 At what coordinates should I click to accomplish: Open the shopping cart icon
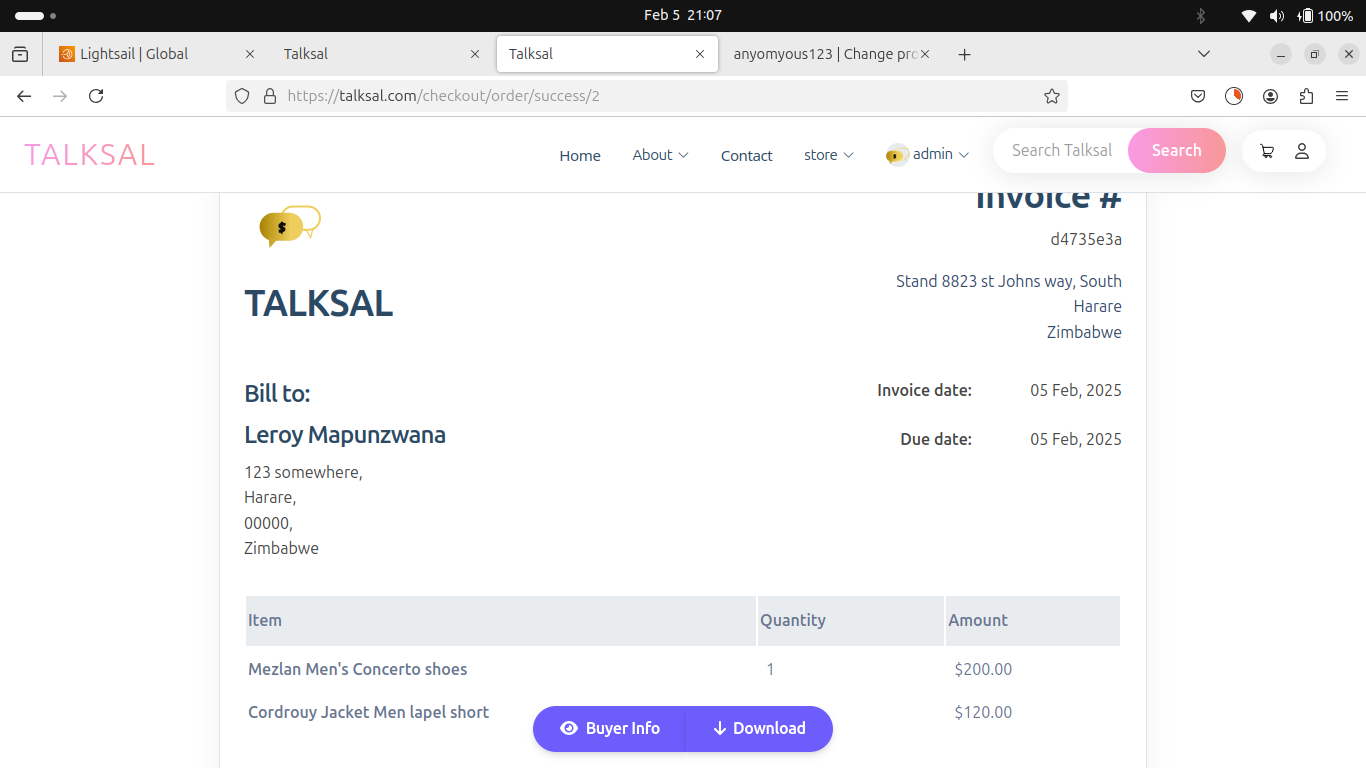1267,151
